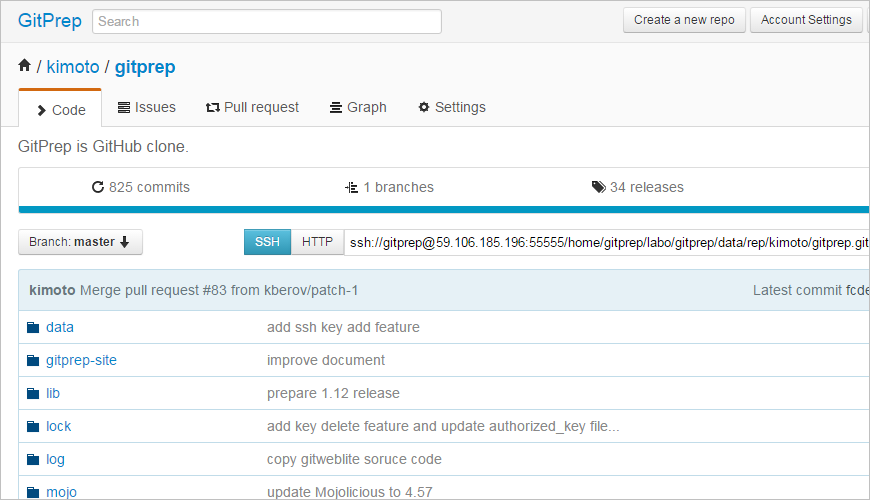The height and width of the screenshot is (500, 870).
Task: Select SSH clone URL protocol
Action: pos(267,242)
